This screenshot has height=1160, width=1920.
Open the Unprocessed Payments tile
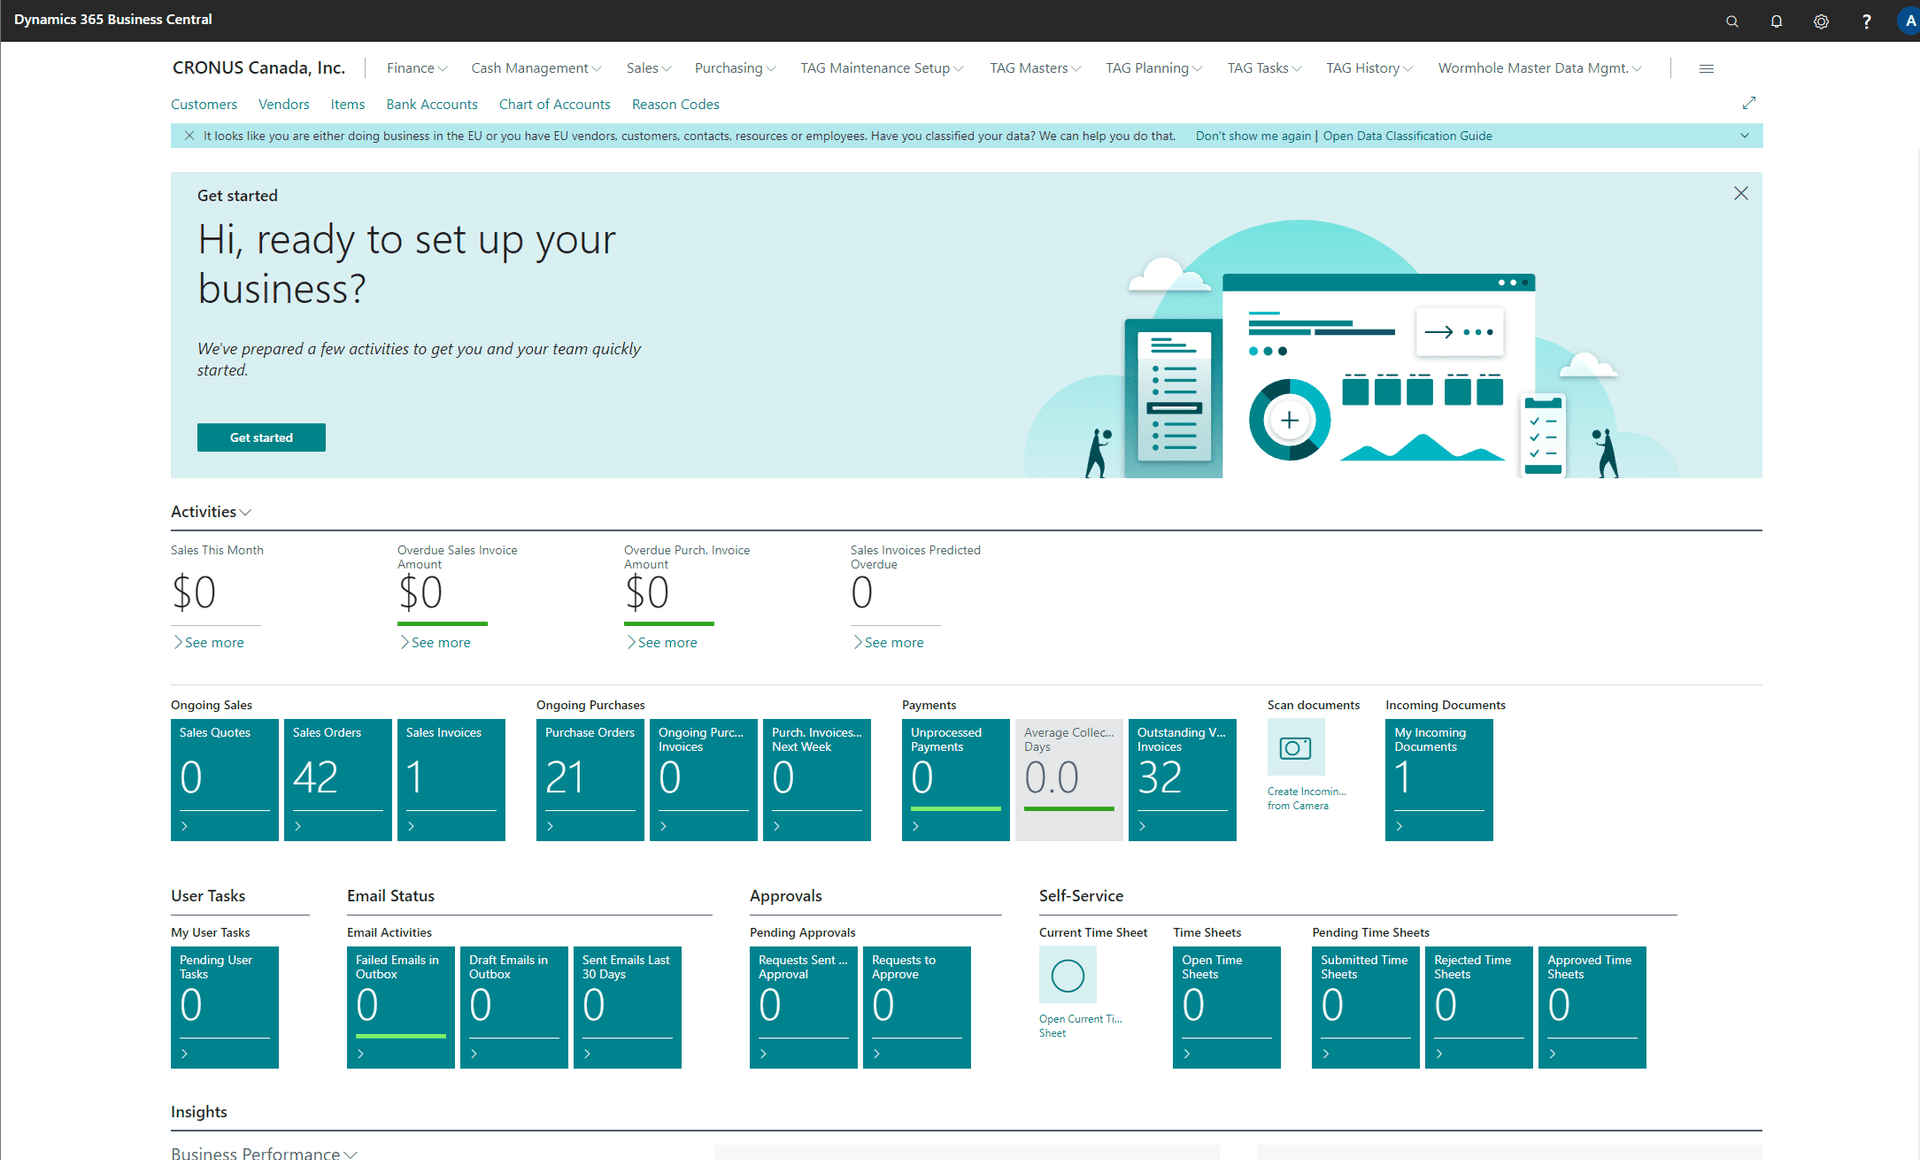955,780
